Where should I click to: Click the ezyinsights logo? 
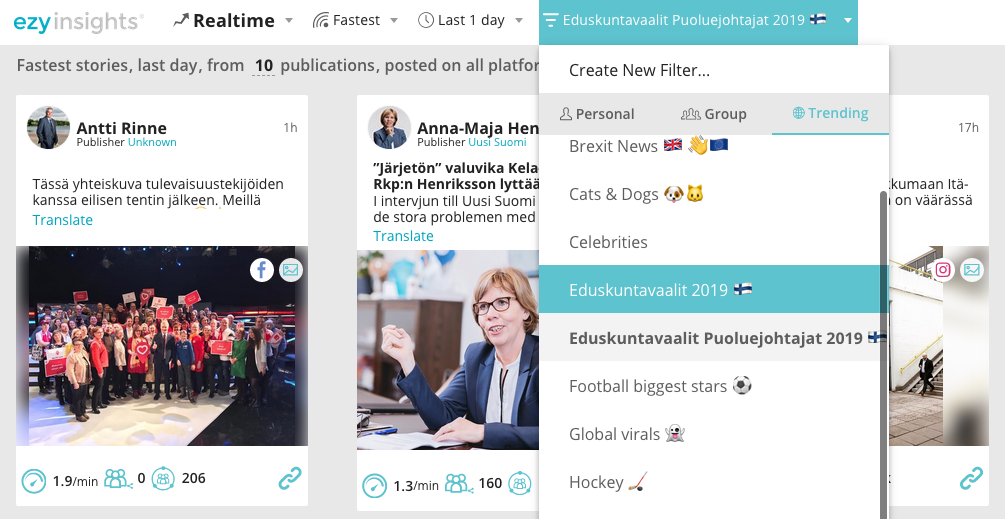point(78,22)
